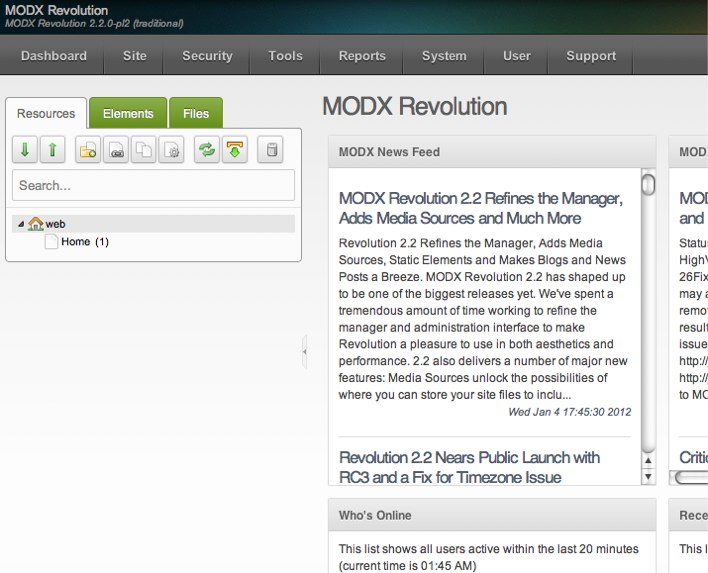Click the Who's Online panel header
The image size is (708, 573).
click(x=492, y=515)
